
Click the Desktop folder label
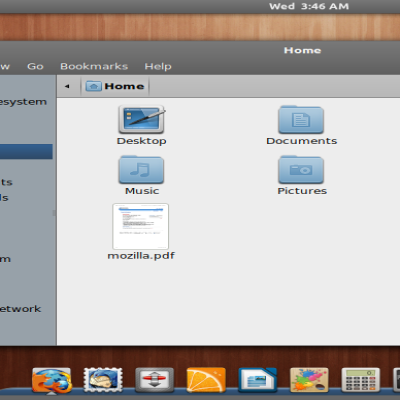tap(142, 141)
